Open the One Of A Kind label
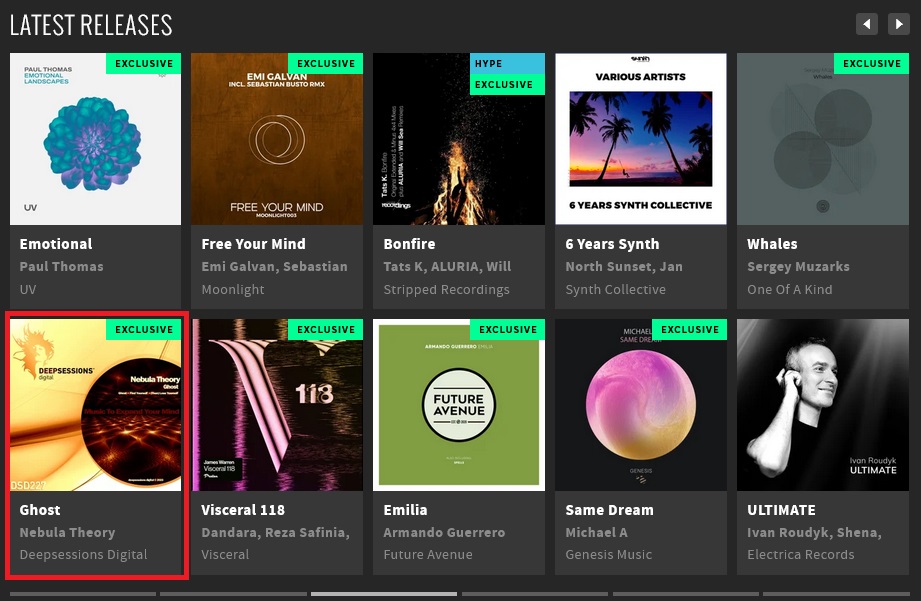The width and height of the screenshot is (921, 601). click(789, 290)
